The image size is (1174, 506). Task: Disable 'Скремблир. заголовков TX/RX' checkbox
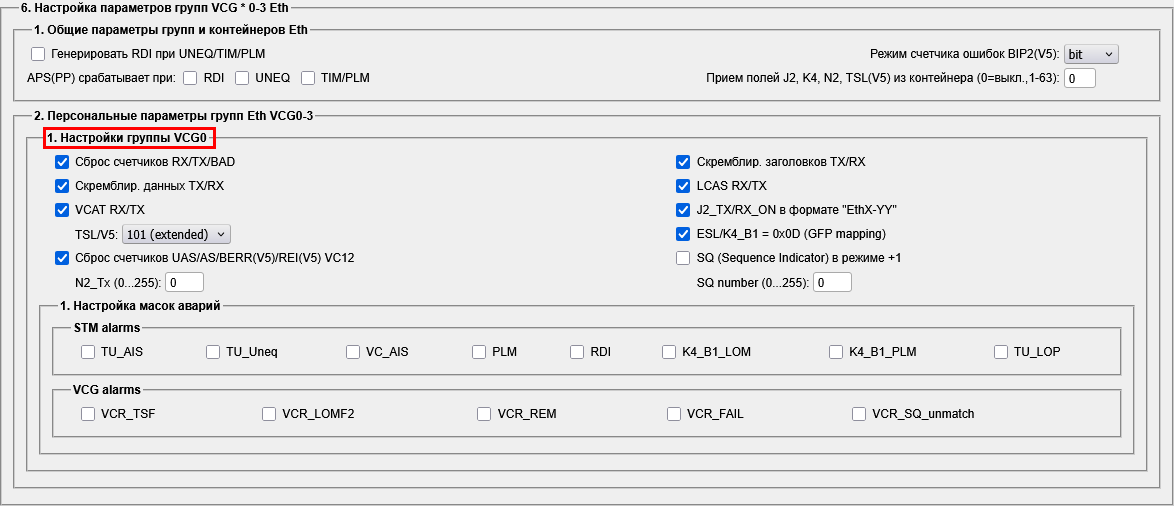coord(683,162)
